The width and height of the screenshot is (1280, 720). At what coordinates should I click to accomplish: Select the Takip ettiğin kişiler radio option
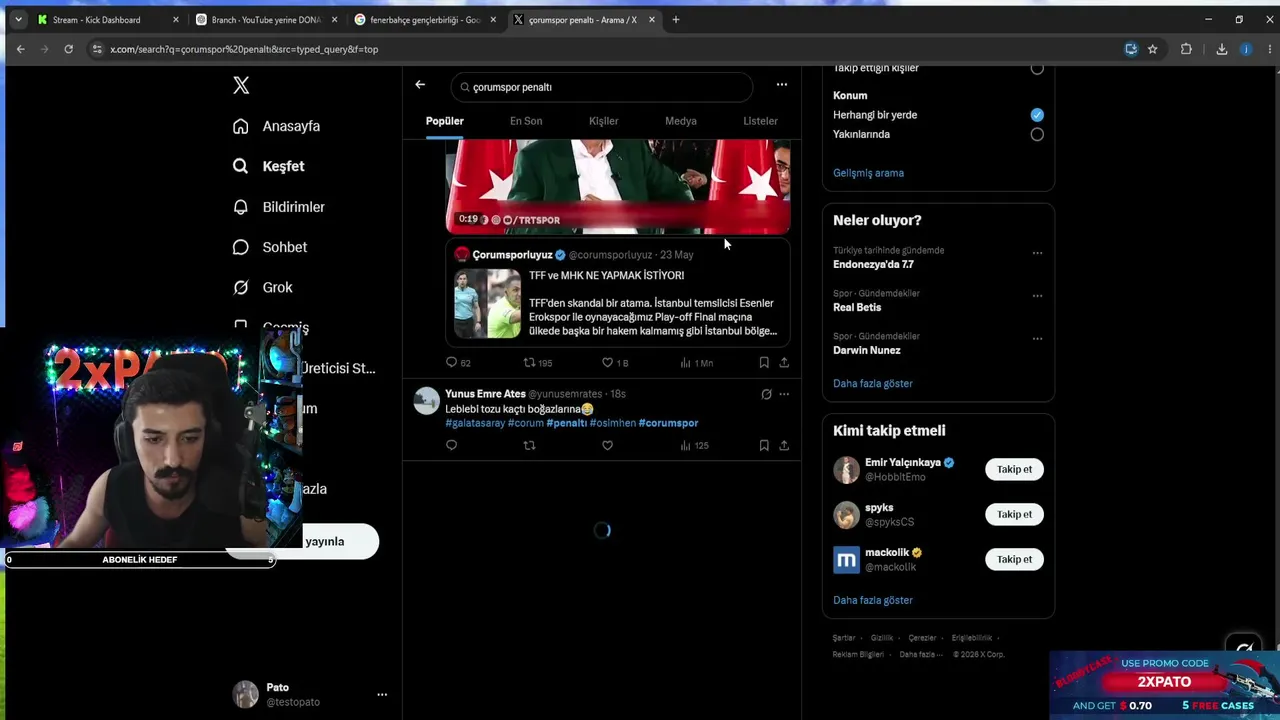point(1037,69)
